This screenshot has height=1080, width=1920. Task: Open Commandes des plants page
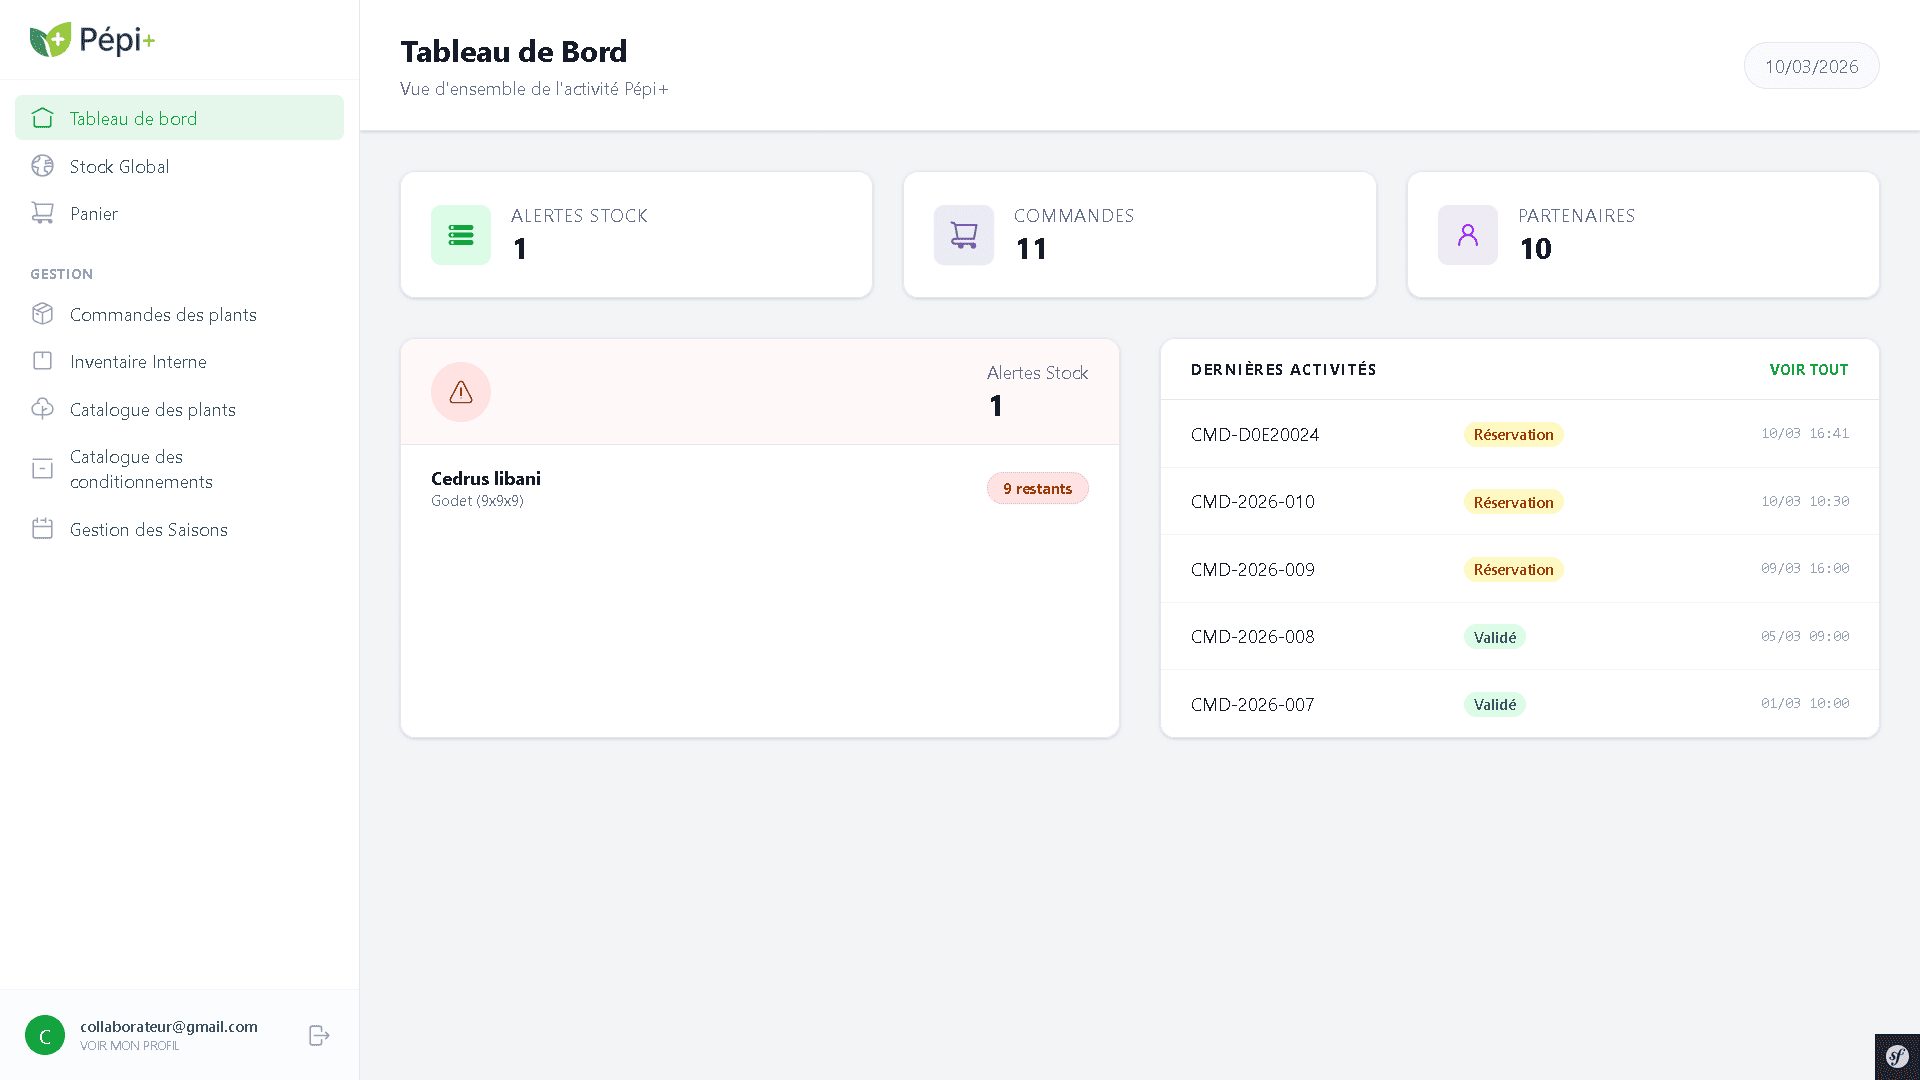(163, 314)
